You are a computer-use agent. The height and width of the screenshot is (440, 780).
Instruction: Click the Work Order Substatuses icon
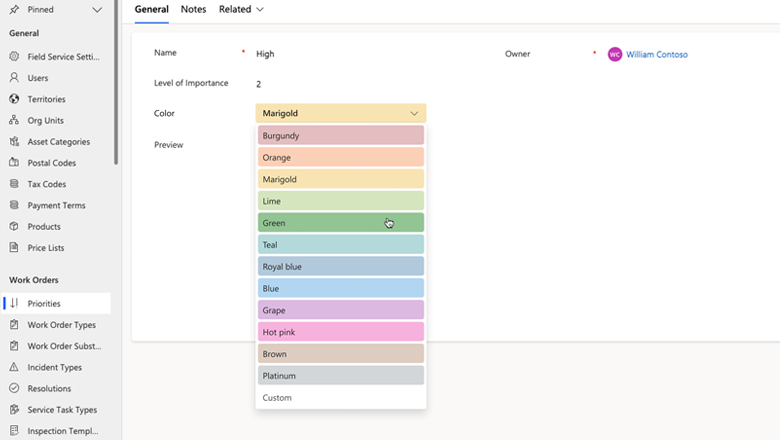(14, 346)
